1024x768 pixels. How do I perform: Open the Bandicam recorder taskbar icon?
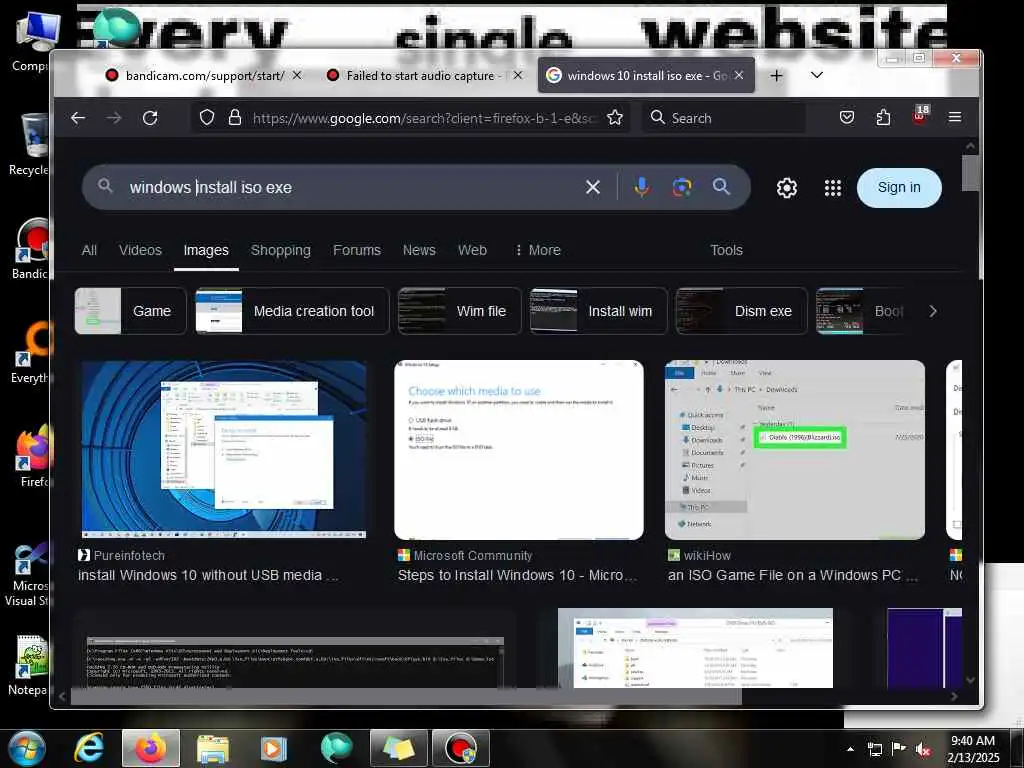[x=461, y=748]
